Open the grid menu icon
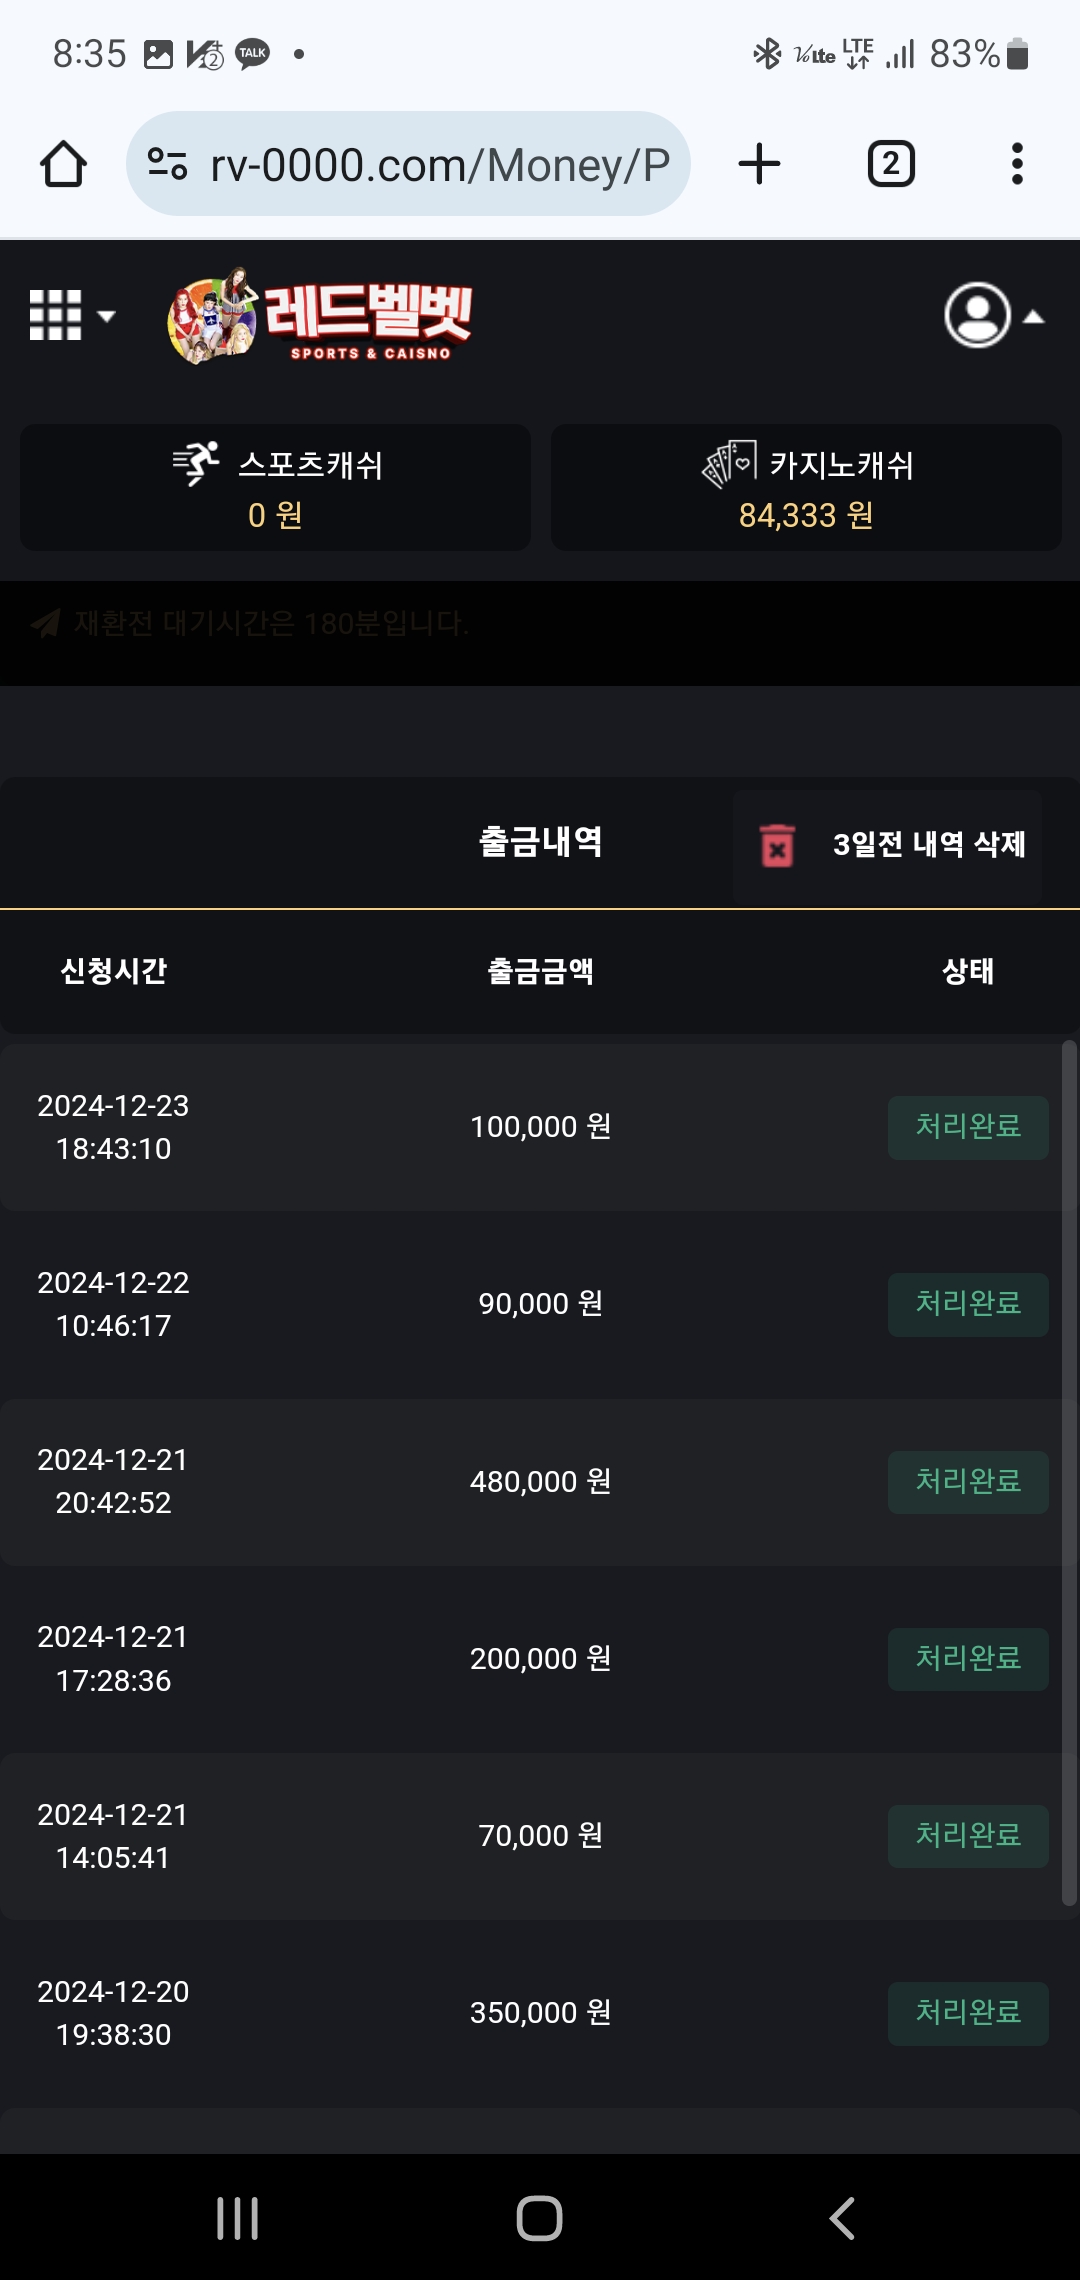Screen dimensions: 1080x2280 [70, 316]
